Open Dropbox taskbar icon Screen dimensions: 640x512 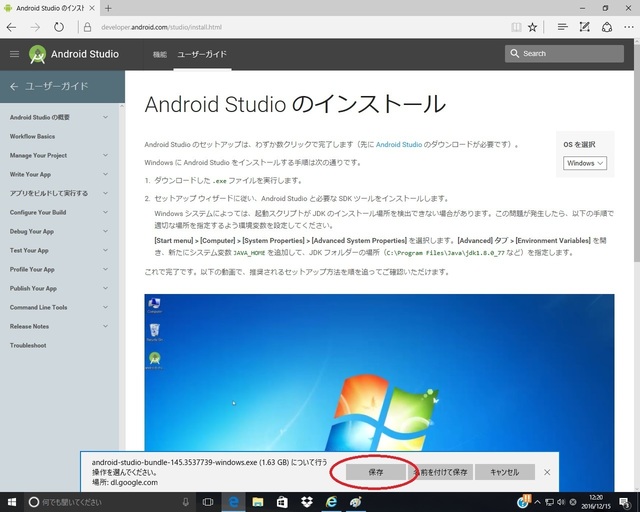(307, 502)
